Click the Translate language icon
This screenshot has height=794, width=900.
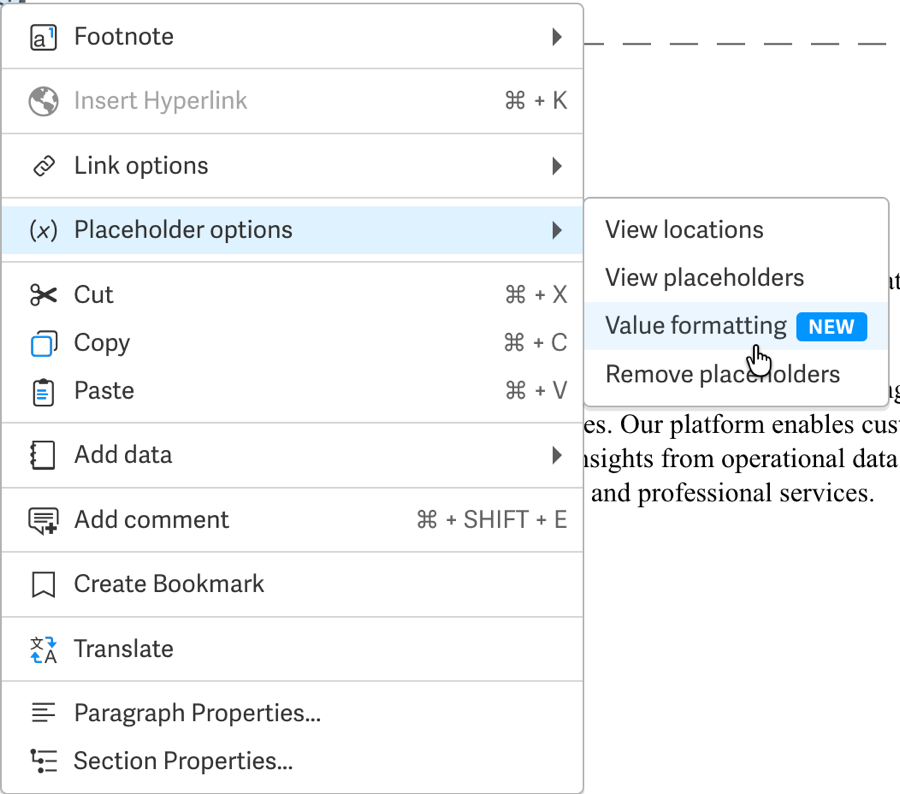[43, 649]
